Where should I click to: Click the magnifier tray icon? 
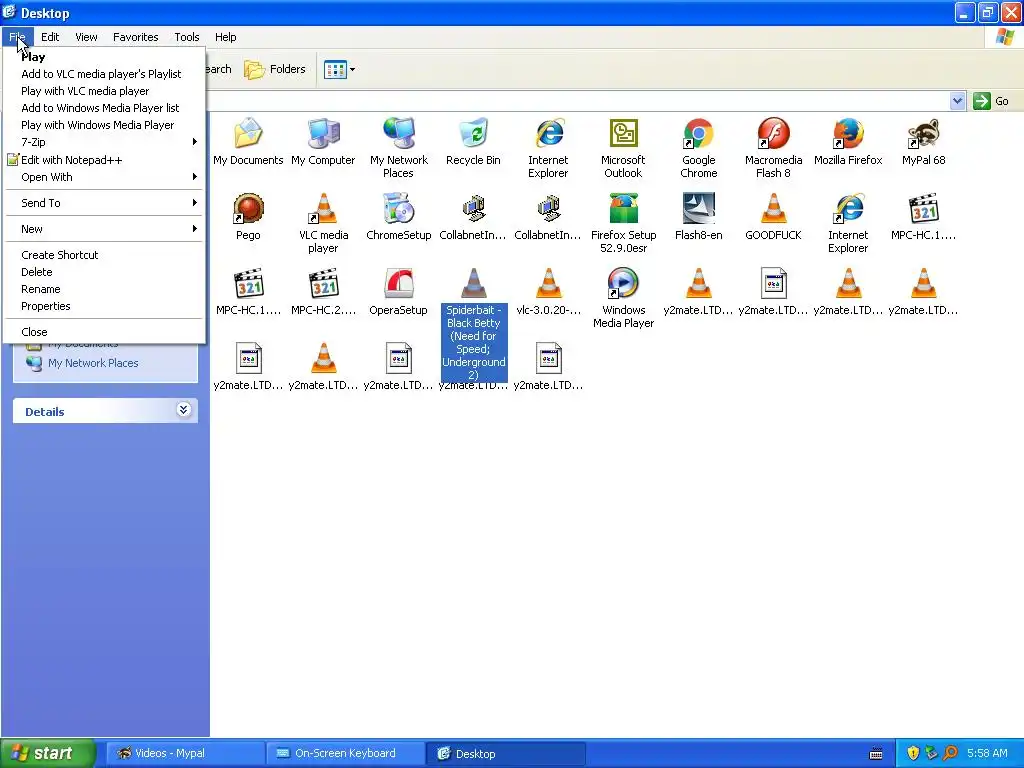950,753
